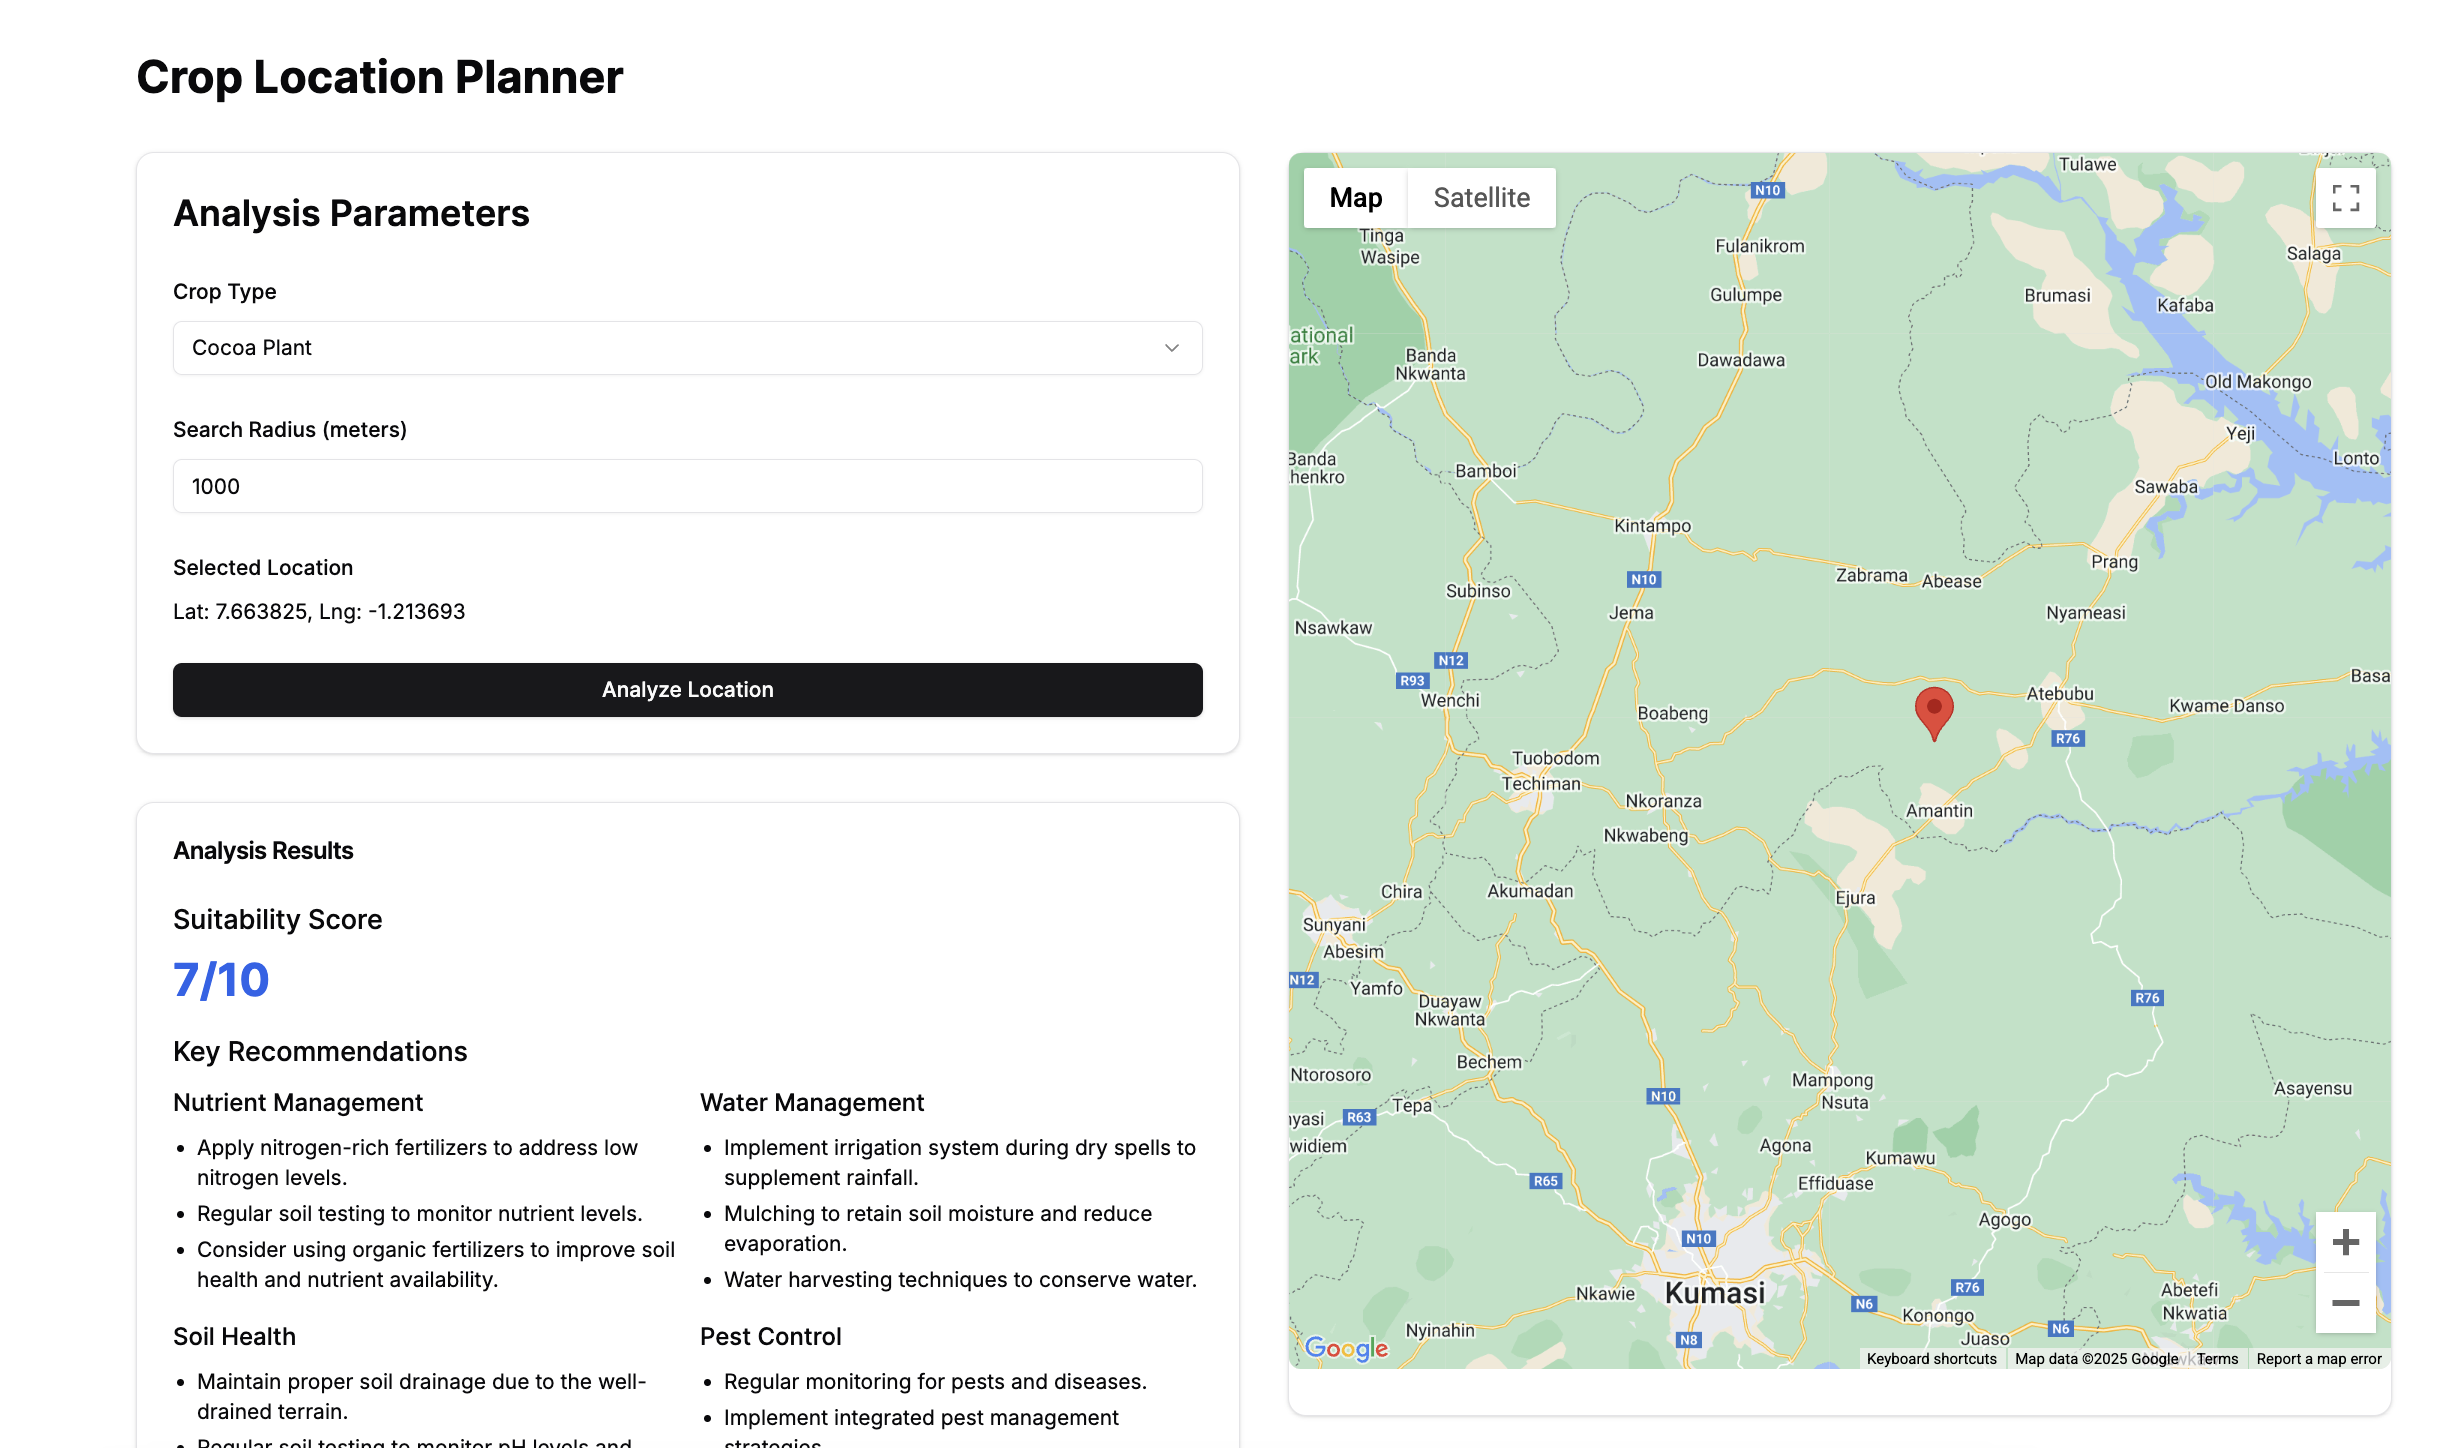Viewport: 2462px width, 1448px height.
Task: Click the Atebubu town label
Action: coord(2059,694)
